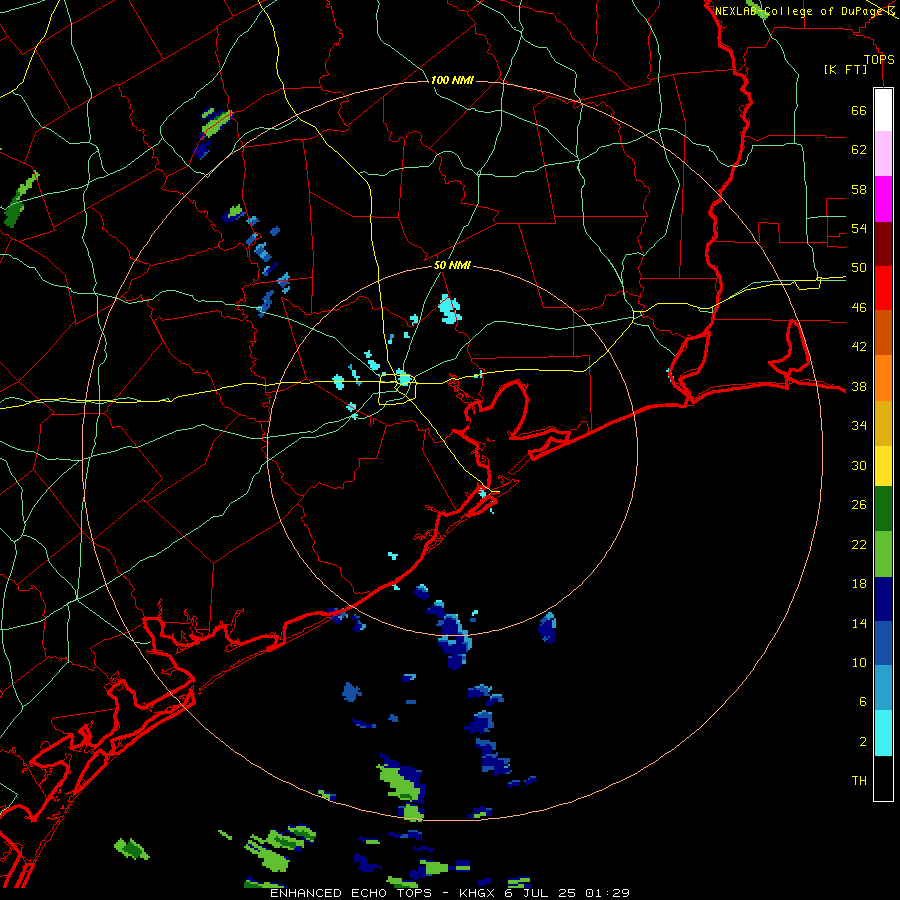
Task: Click the legend value 66
Action: click(x=859, y=111)
